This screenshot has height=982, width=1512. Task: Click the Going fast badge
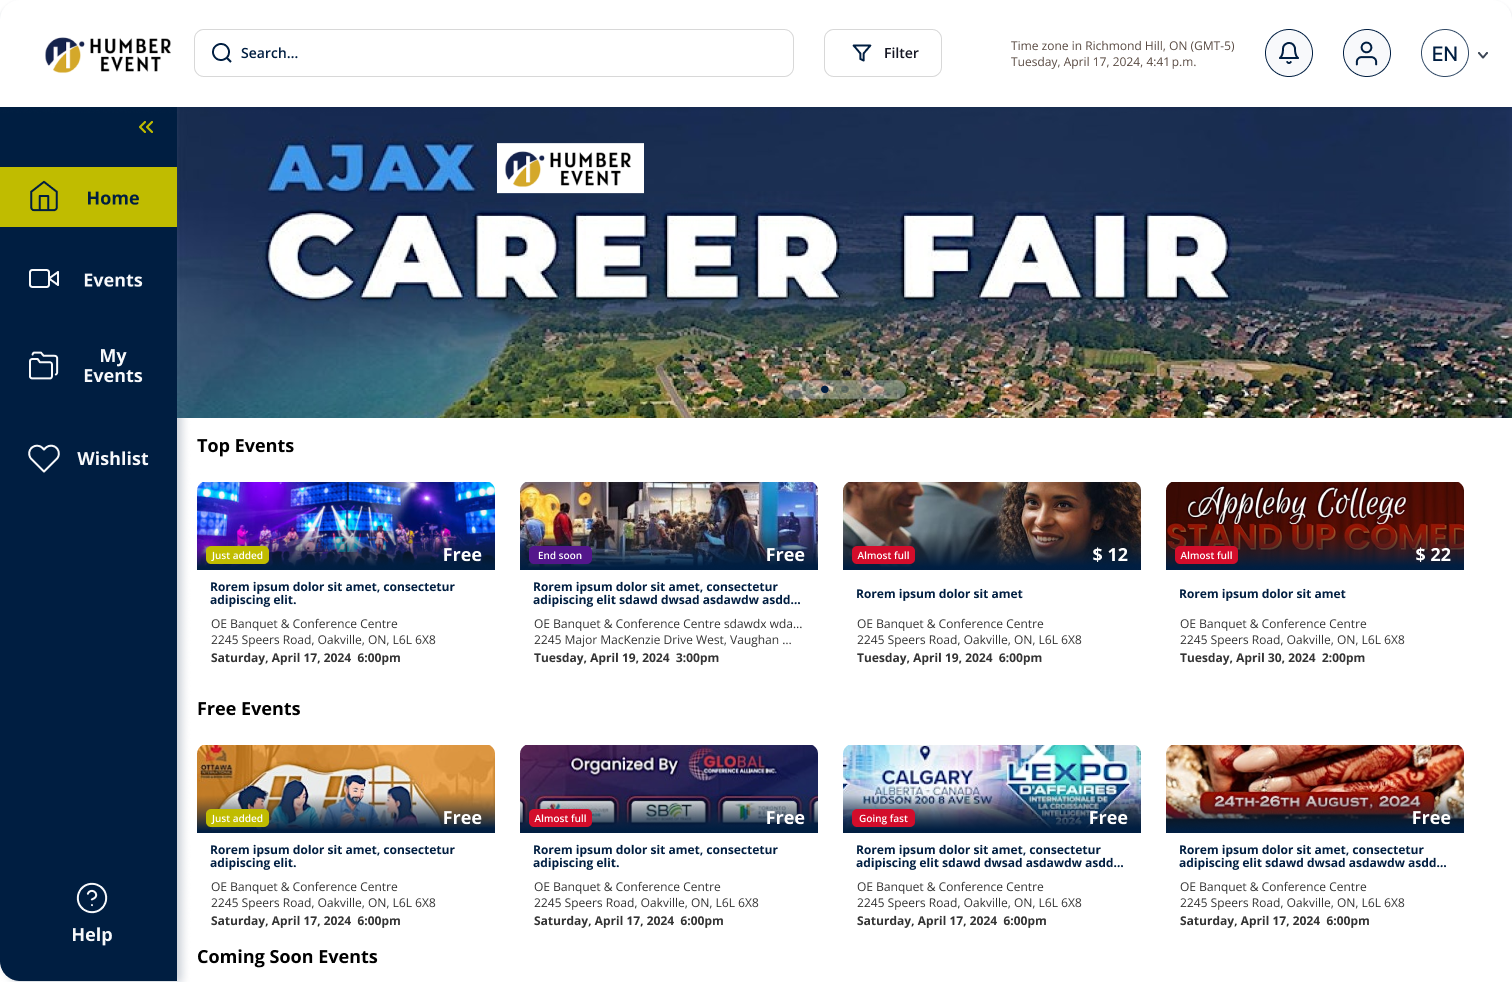pyautogui.click(x=883, y=818)
